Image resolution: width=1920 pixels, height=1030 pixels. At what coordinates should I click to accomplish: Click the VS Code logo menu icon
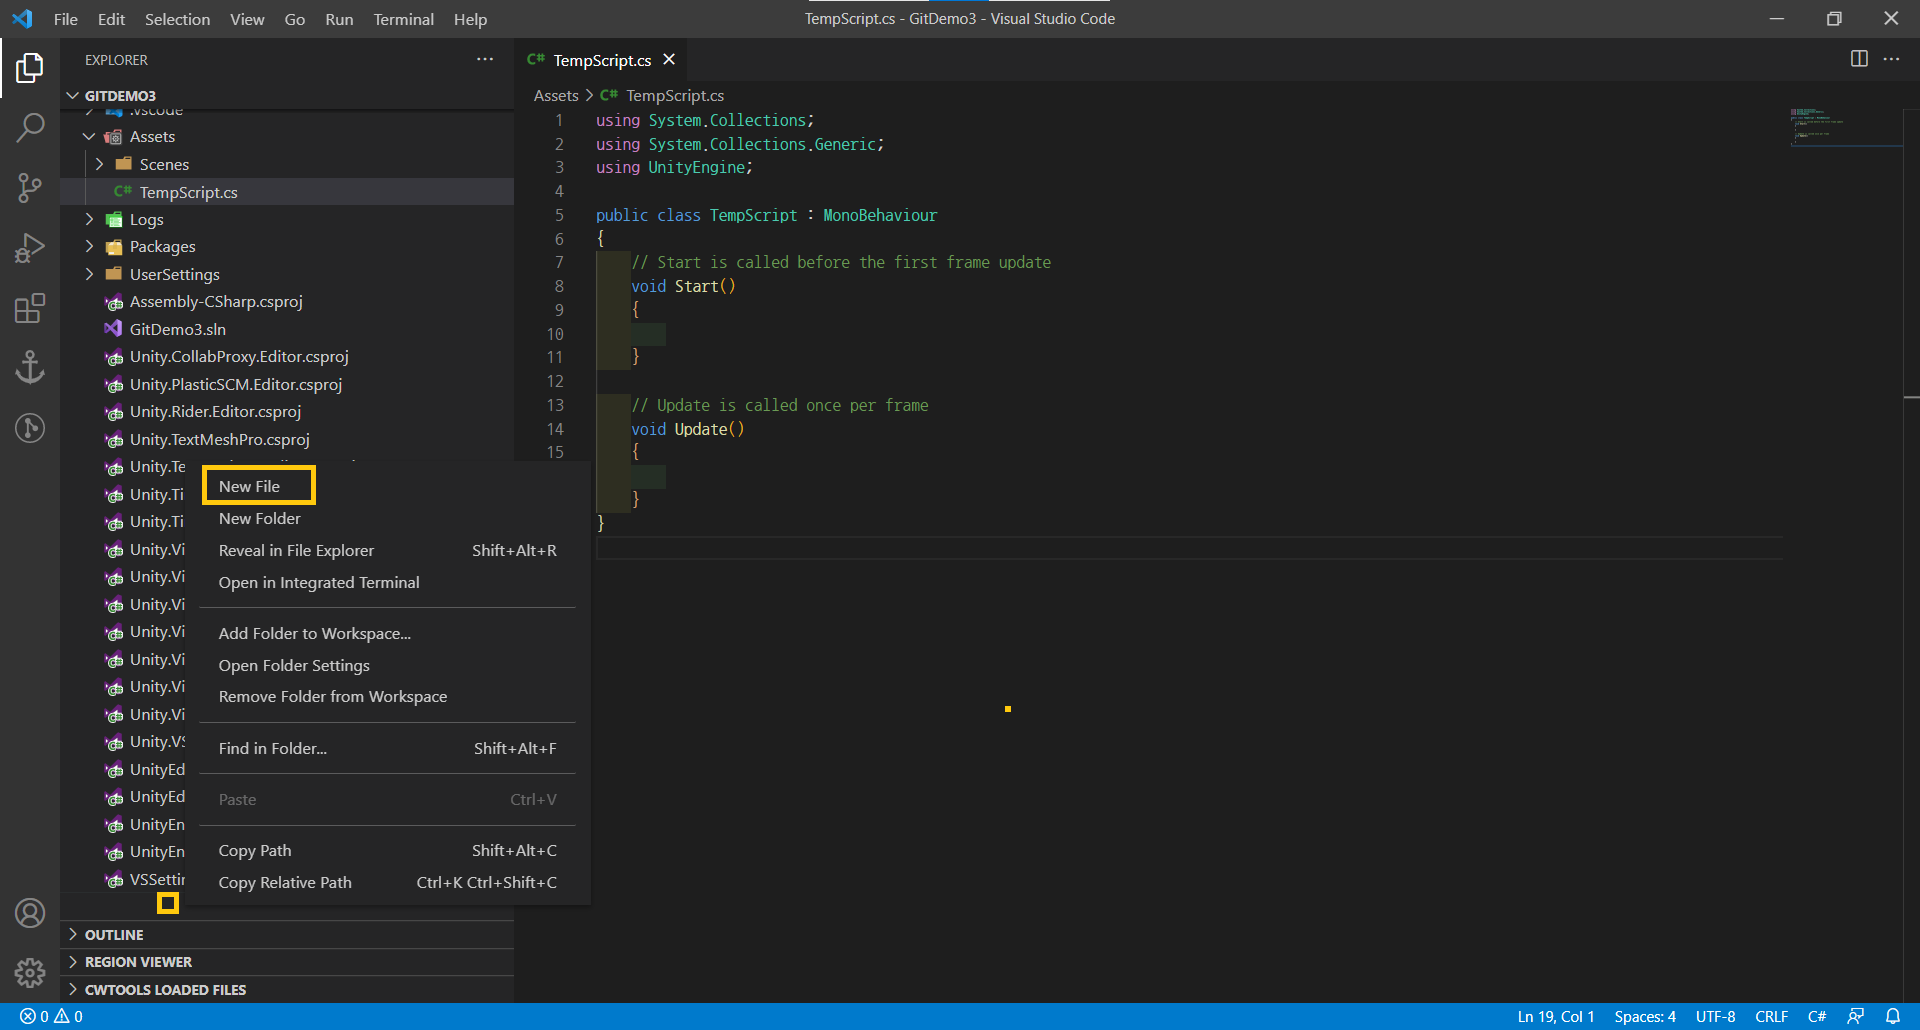22,19
